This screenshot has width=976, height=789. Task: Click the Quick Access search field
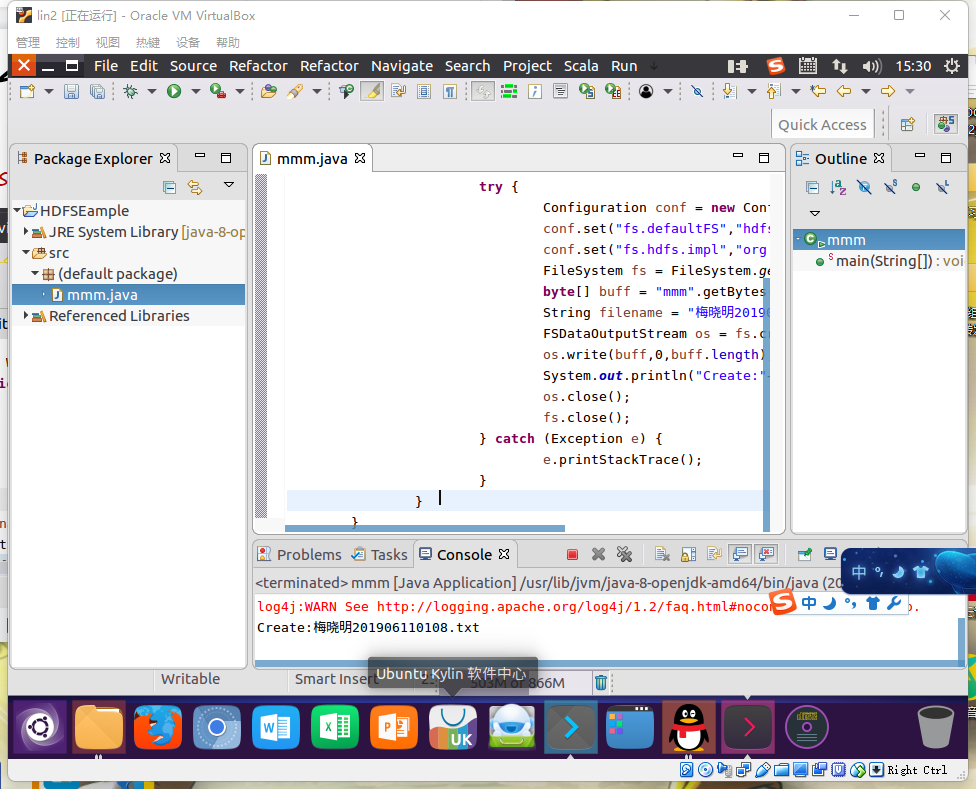pyautogui.click(x=822, y=124)
